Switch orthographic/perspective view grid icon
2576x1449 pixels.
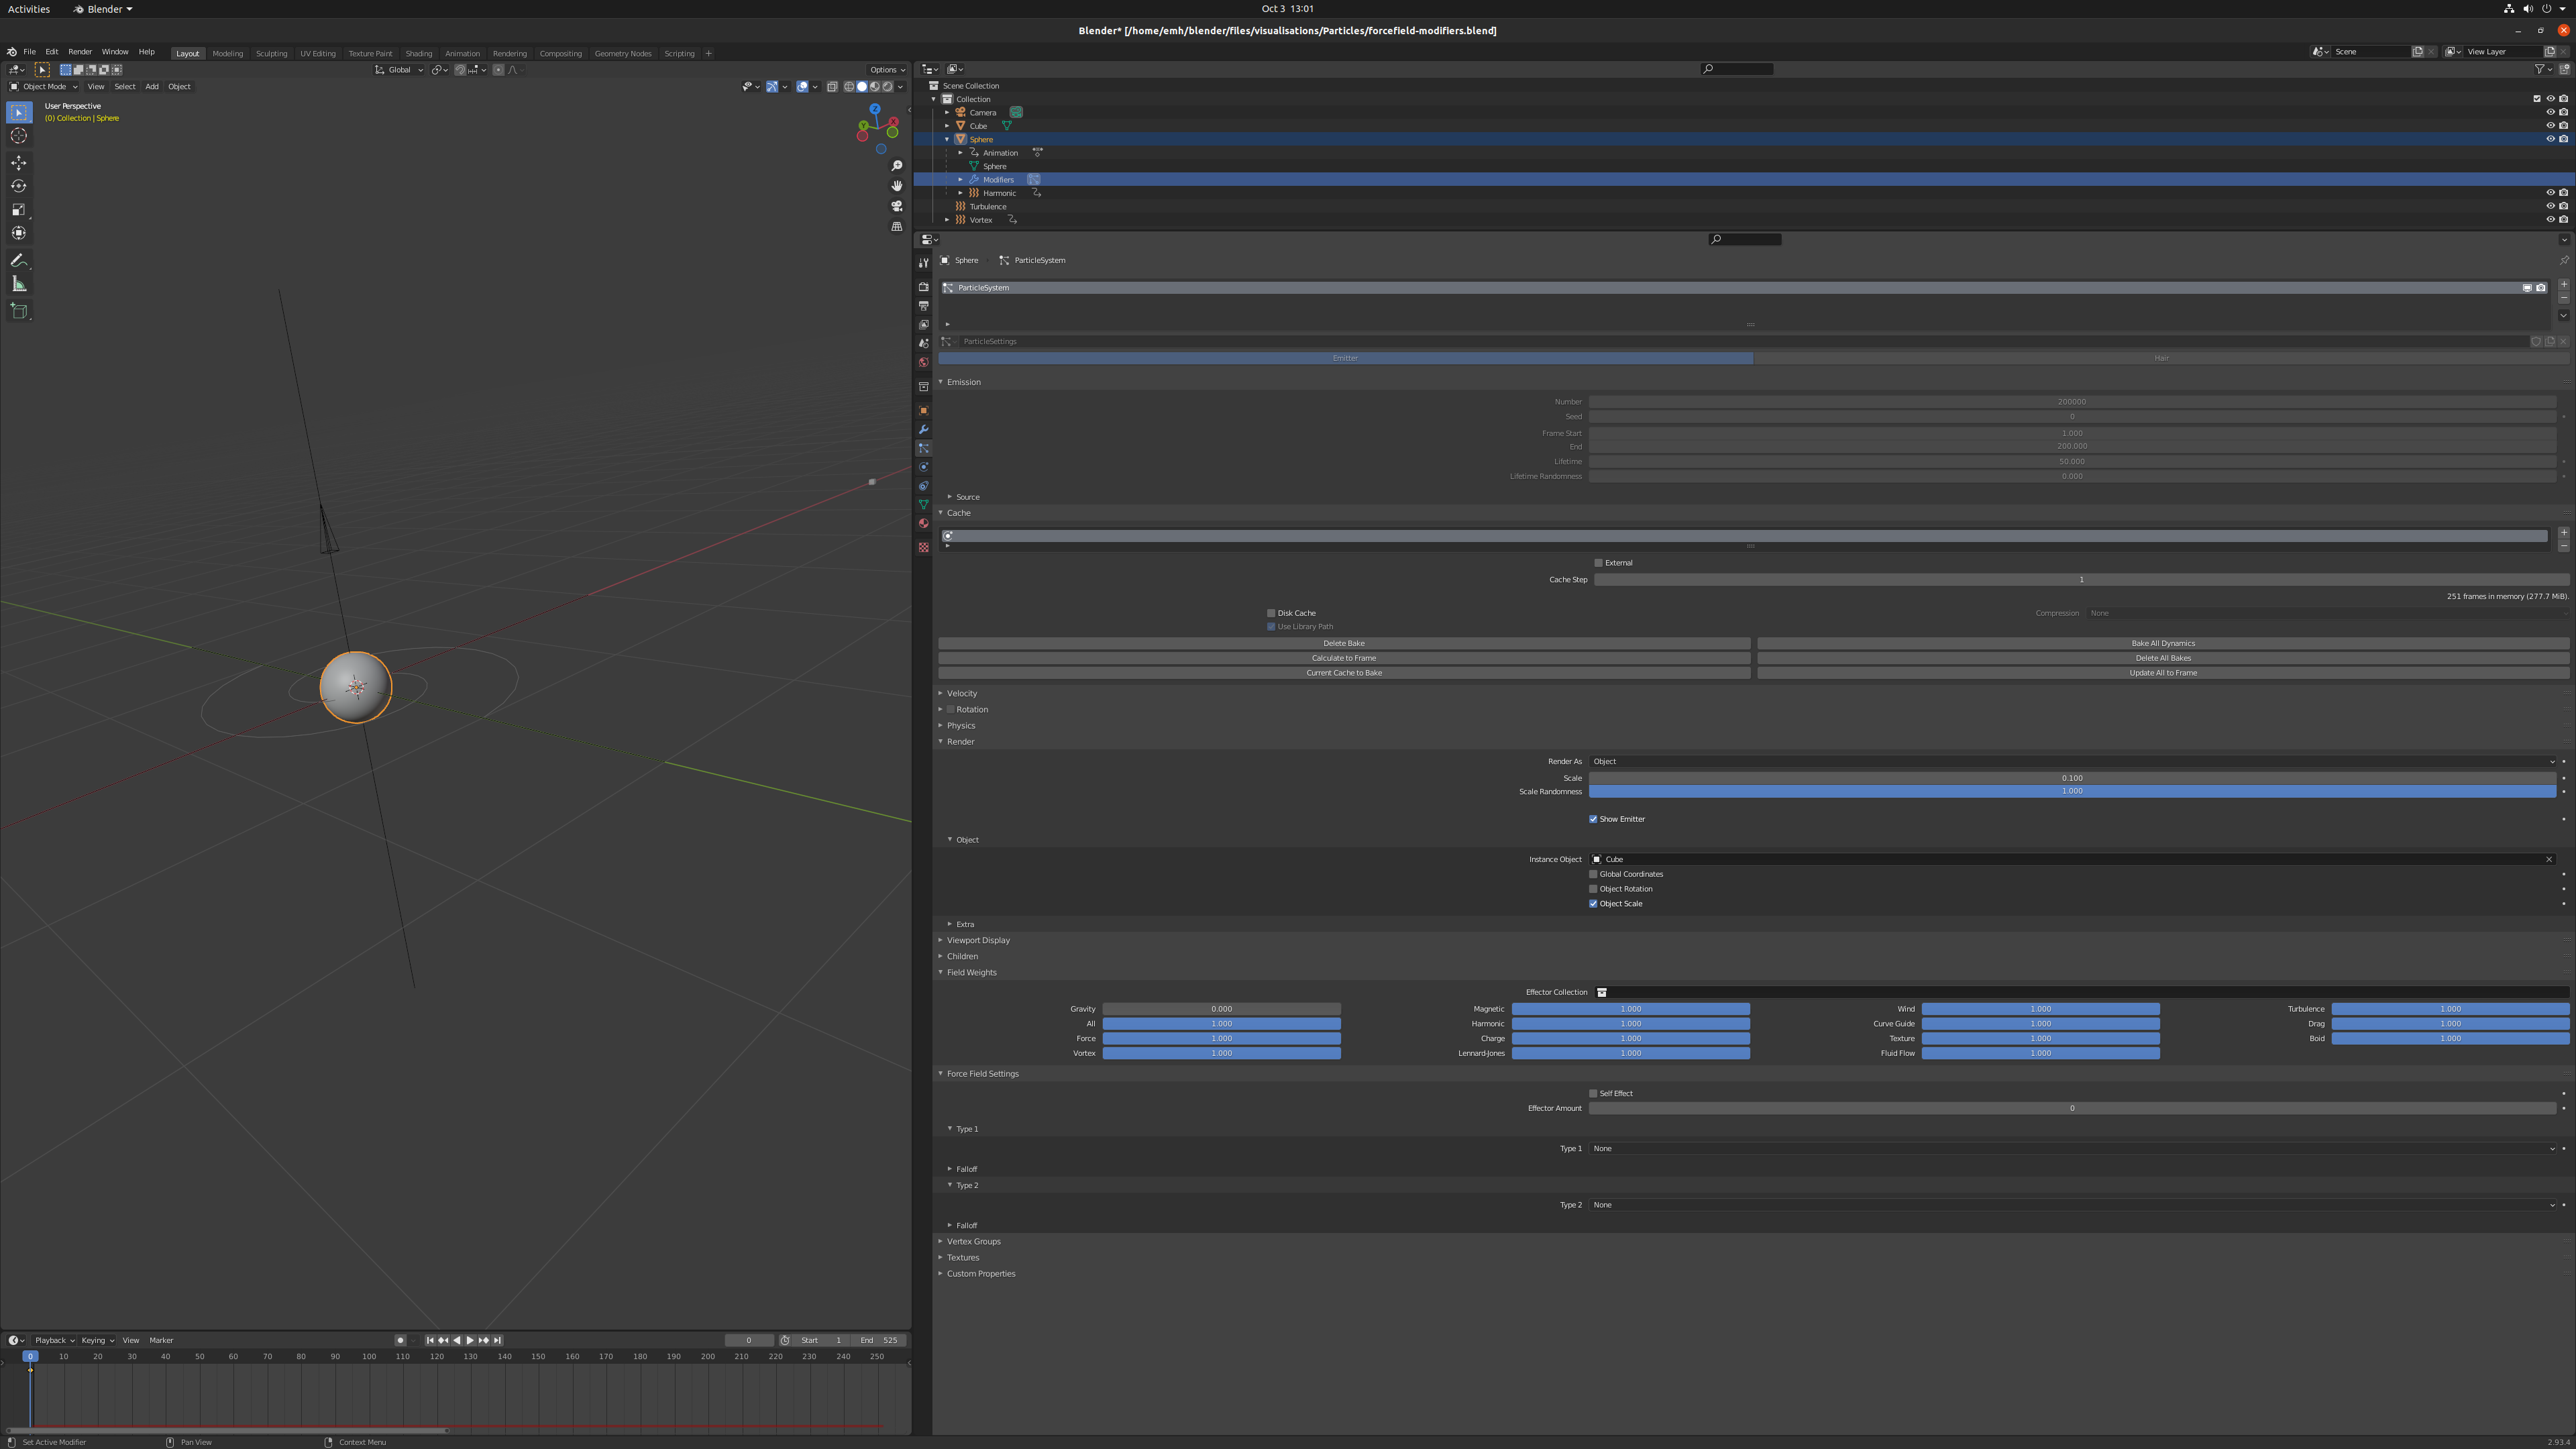pyautogui.click(x=897, y=226)
